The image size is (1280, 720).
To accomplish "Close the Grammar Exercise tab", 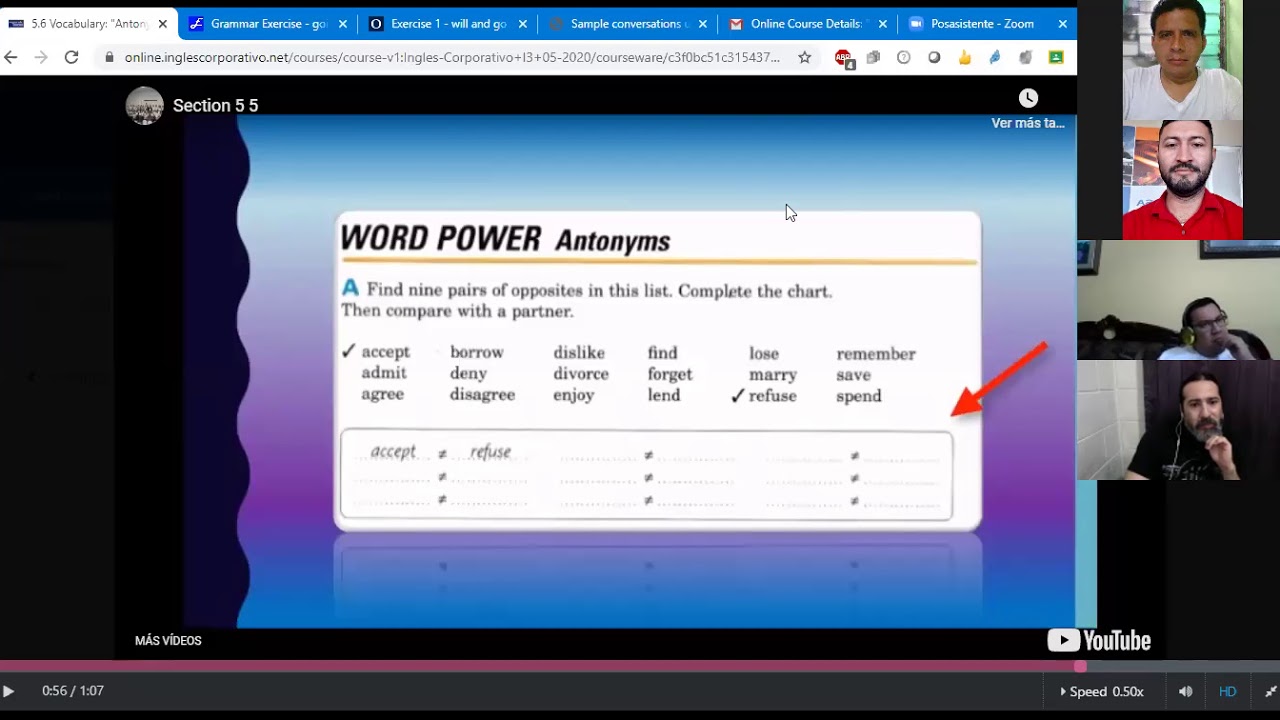I will [343, 24].
